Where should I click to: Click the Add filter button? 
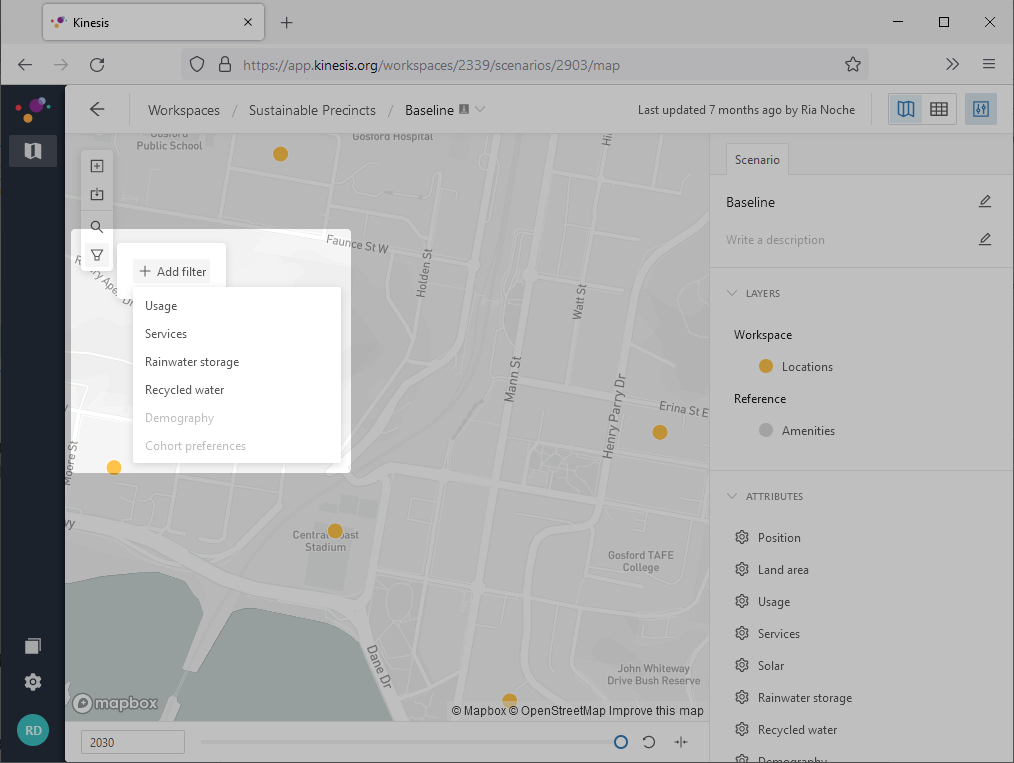pyautogui.click(x=171, y=271)
